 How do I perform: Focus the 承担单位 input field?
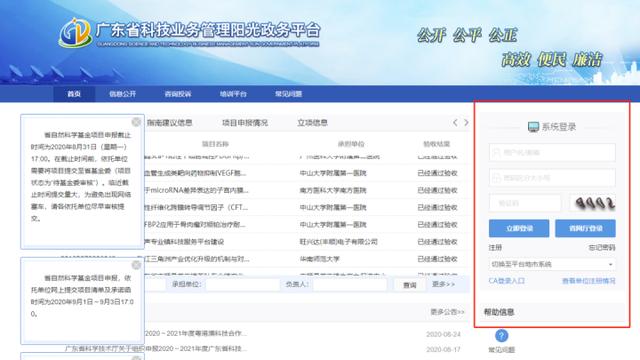point(243,284)
